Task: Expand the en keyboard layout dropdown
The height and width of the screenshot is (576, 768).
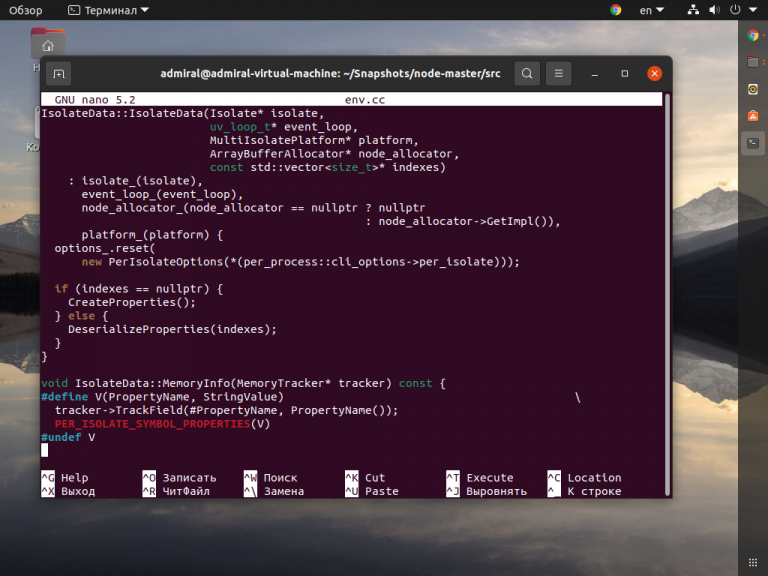Action: coord(651,10)
